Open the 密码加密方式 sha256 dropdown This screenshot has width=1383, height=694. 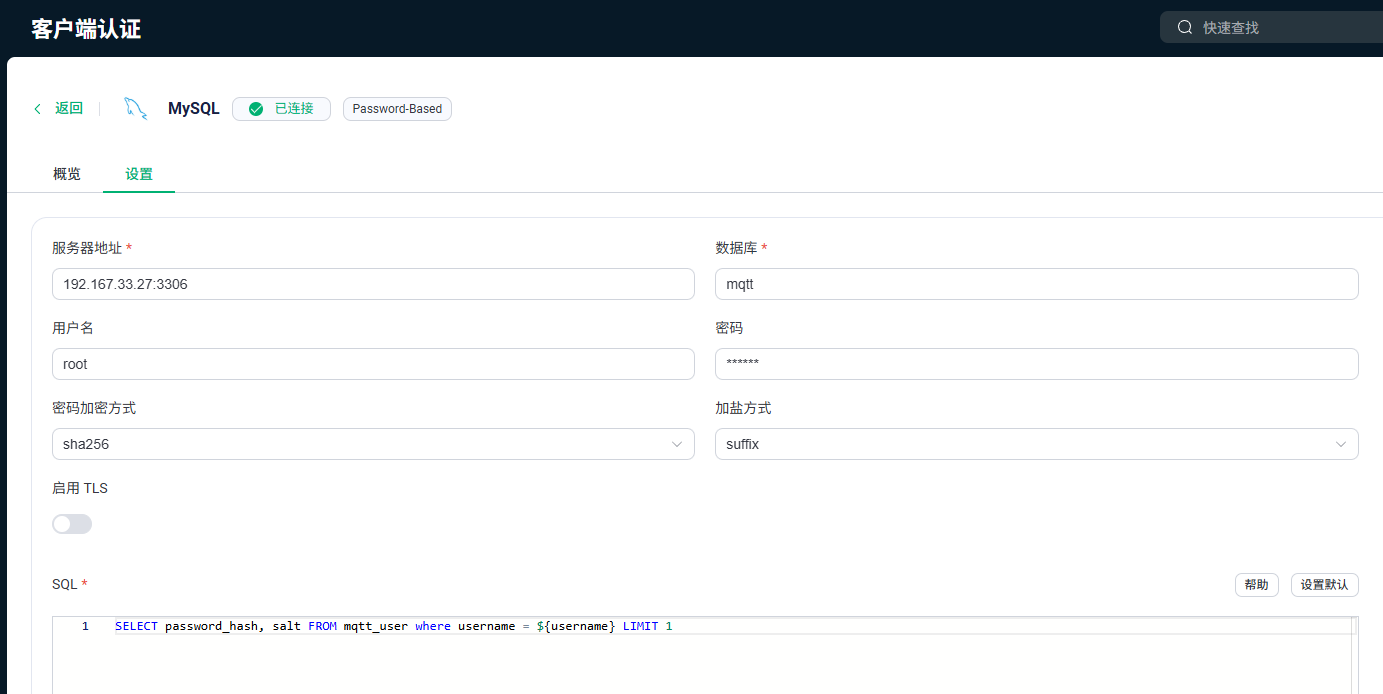[x=373, y=444]
